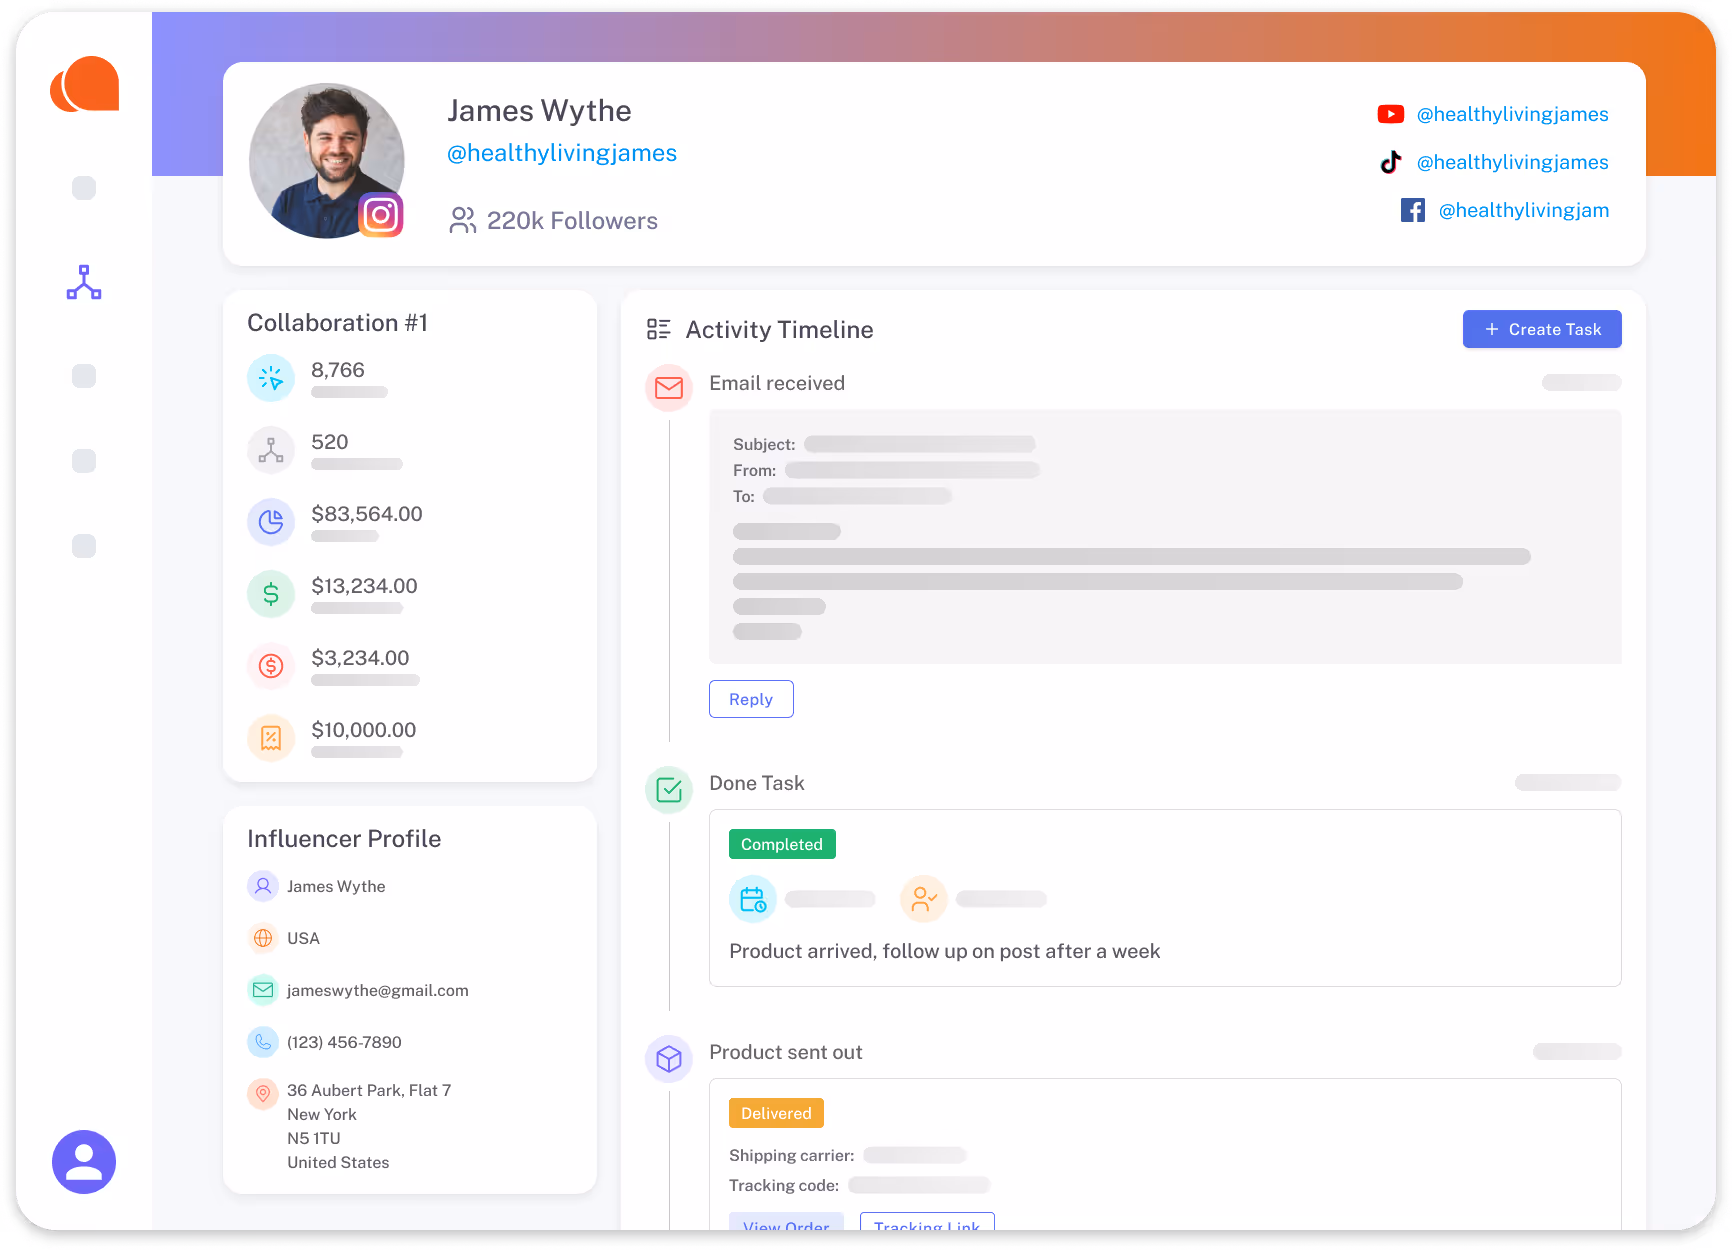The image size is (1732, 1250).
Task: Open the @healthylivingjames Instagram handle link
Action: (x=562, y=153)
